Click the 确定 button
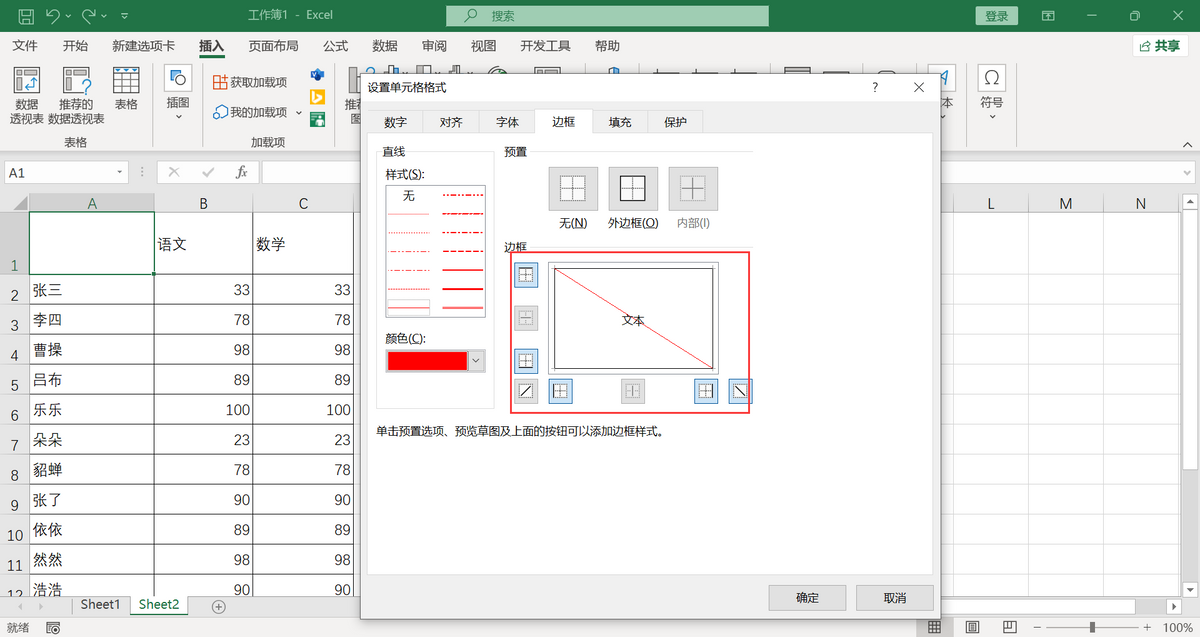Image resolution: width=1200 pixels, height=637 pixels. 807,598
